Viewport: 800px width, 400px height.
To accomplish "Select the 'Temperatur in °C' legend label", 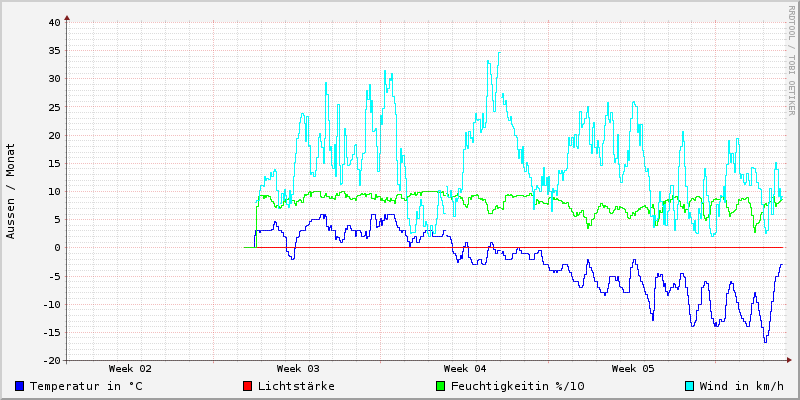I will pyautogui.click(x=86, y=386).
